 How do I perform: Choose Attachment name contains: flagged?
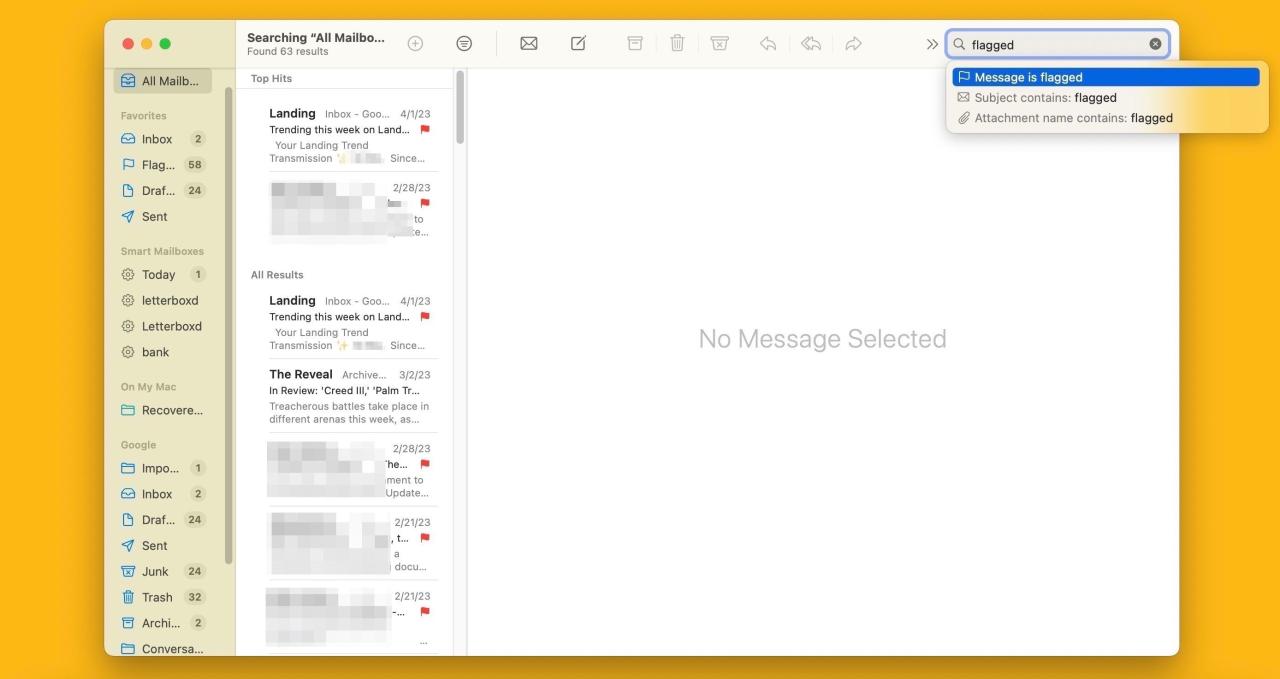[1106, 118]
